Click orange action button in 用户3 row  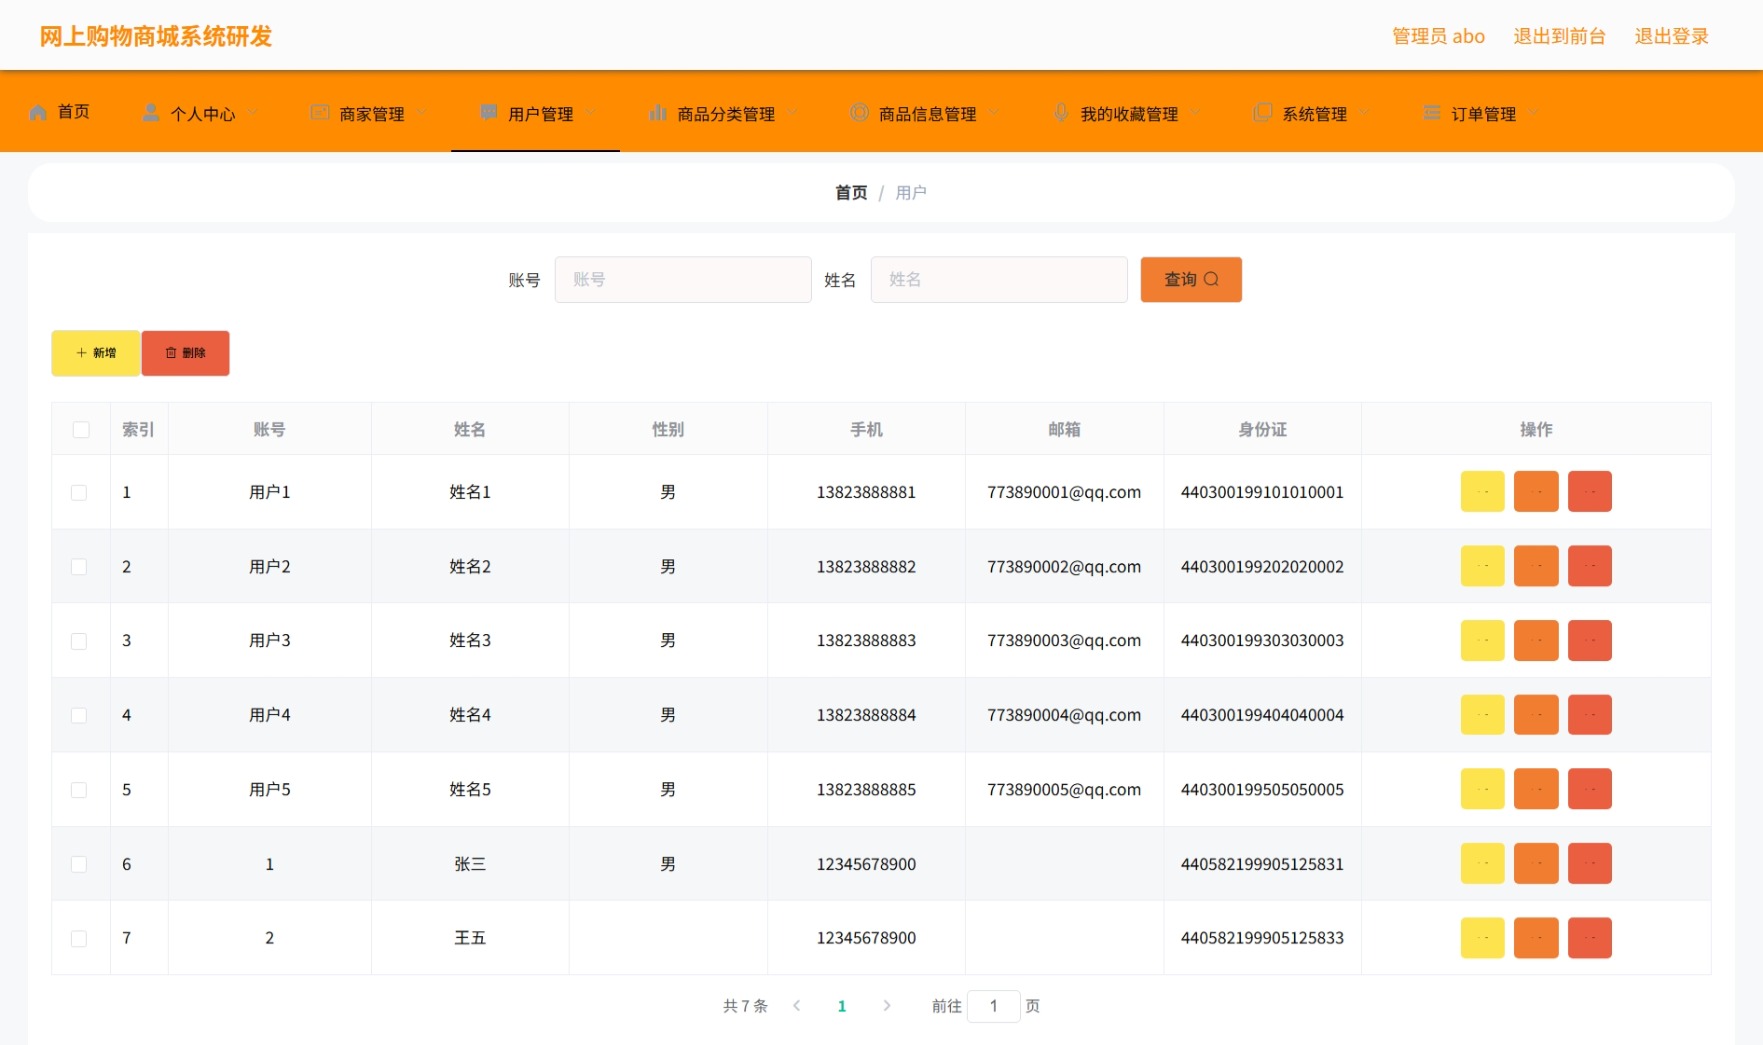[x=1536, y=641]
